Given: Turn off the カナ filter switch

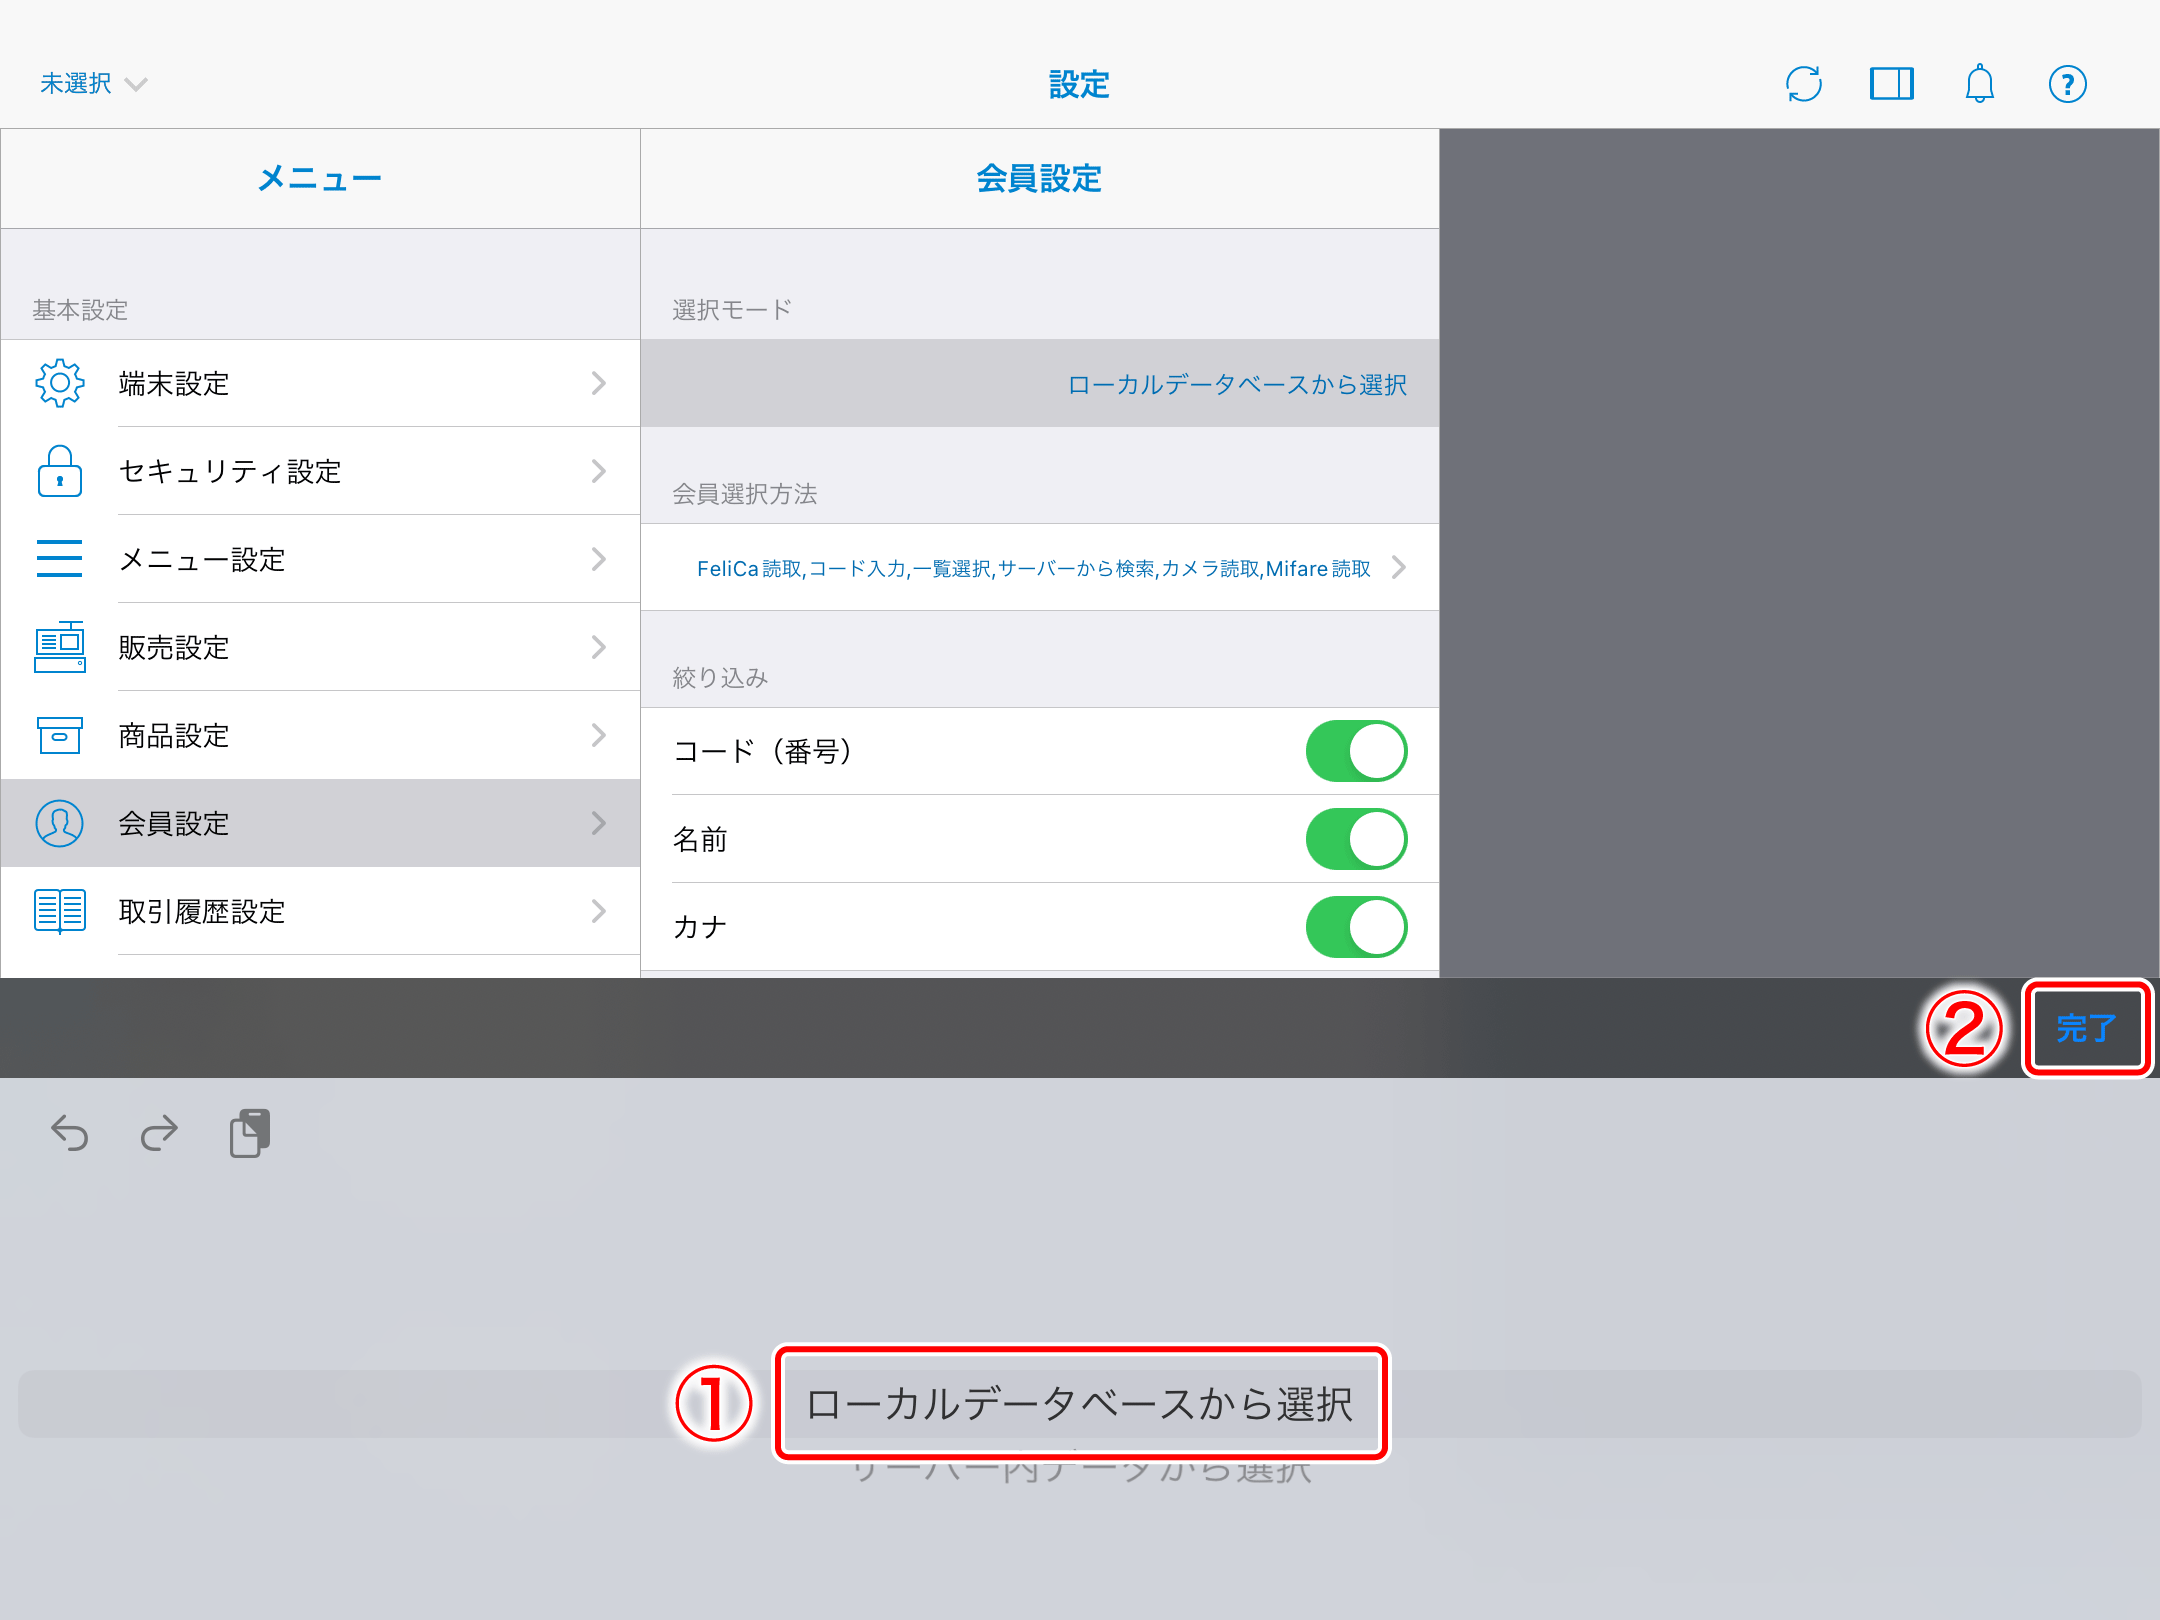Looking at the screenshot, I should (x=1357, y=927).
